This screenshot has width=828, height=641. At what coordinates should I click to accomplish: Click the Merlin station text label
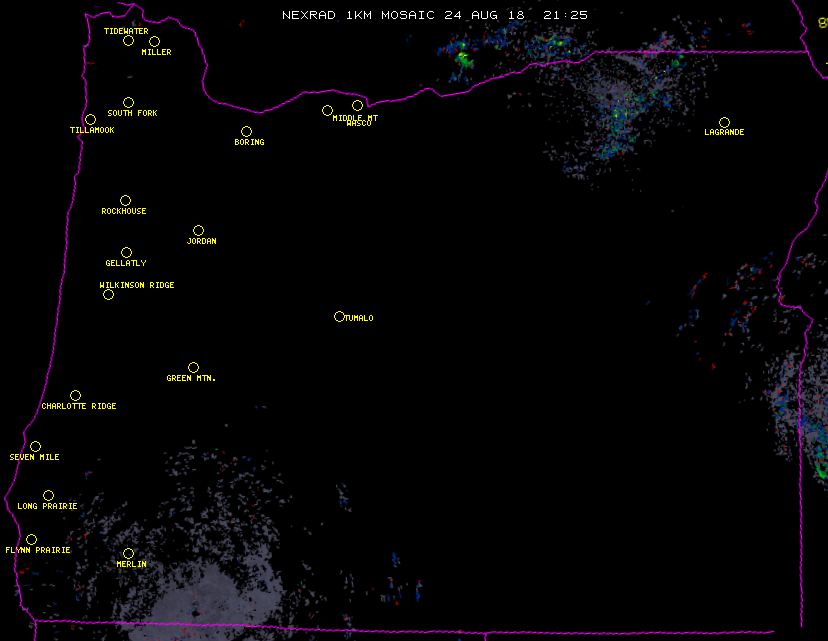click(x=131, y=565)
